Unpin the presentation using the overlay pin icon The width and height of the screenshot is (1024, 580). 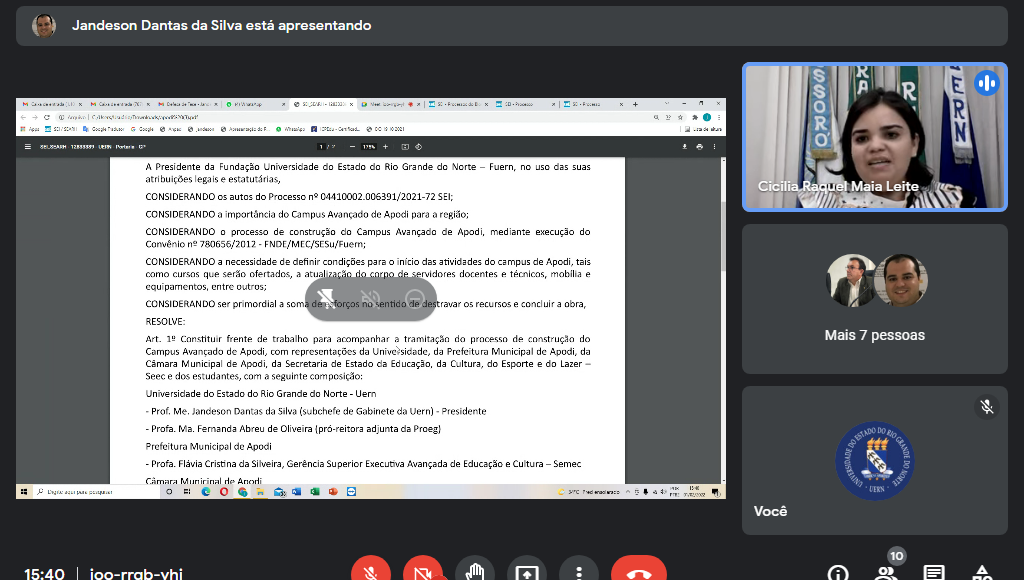(326, 299)
